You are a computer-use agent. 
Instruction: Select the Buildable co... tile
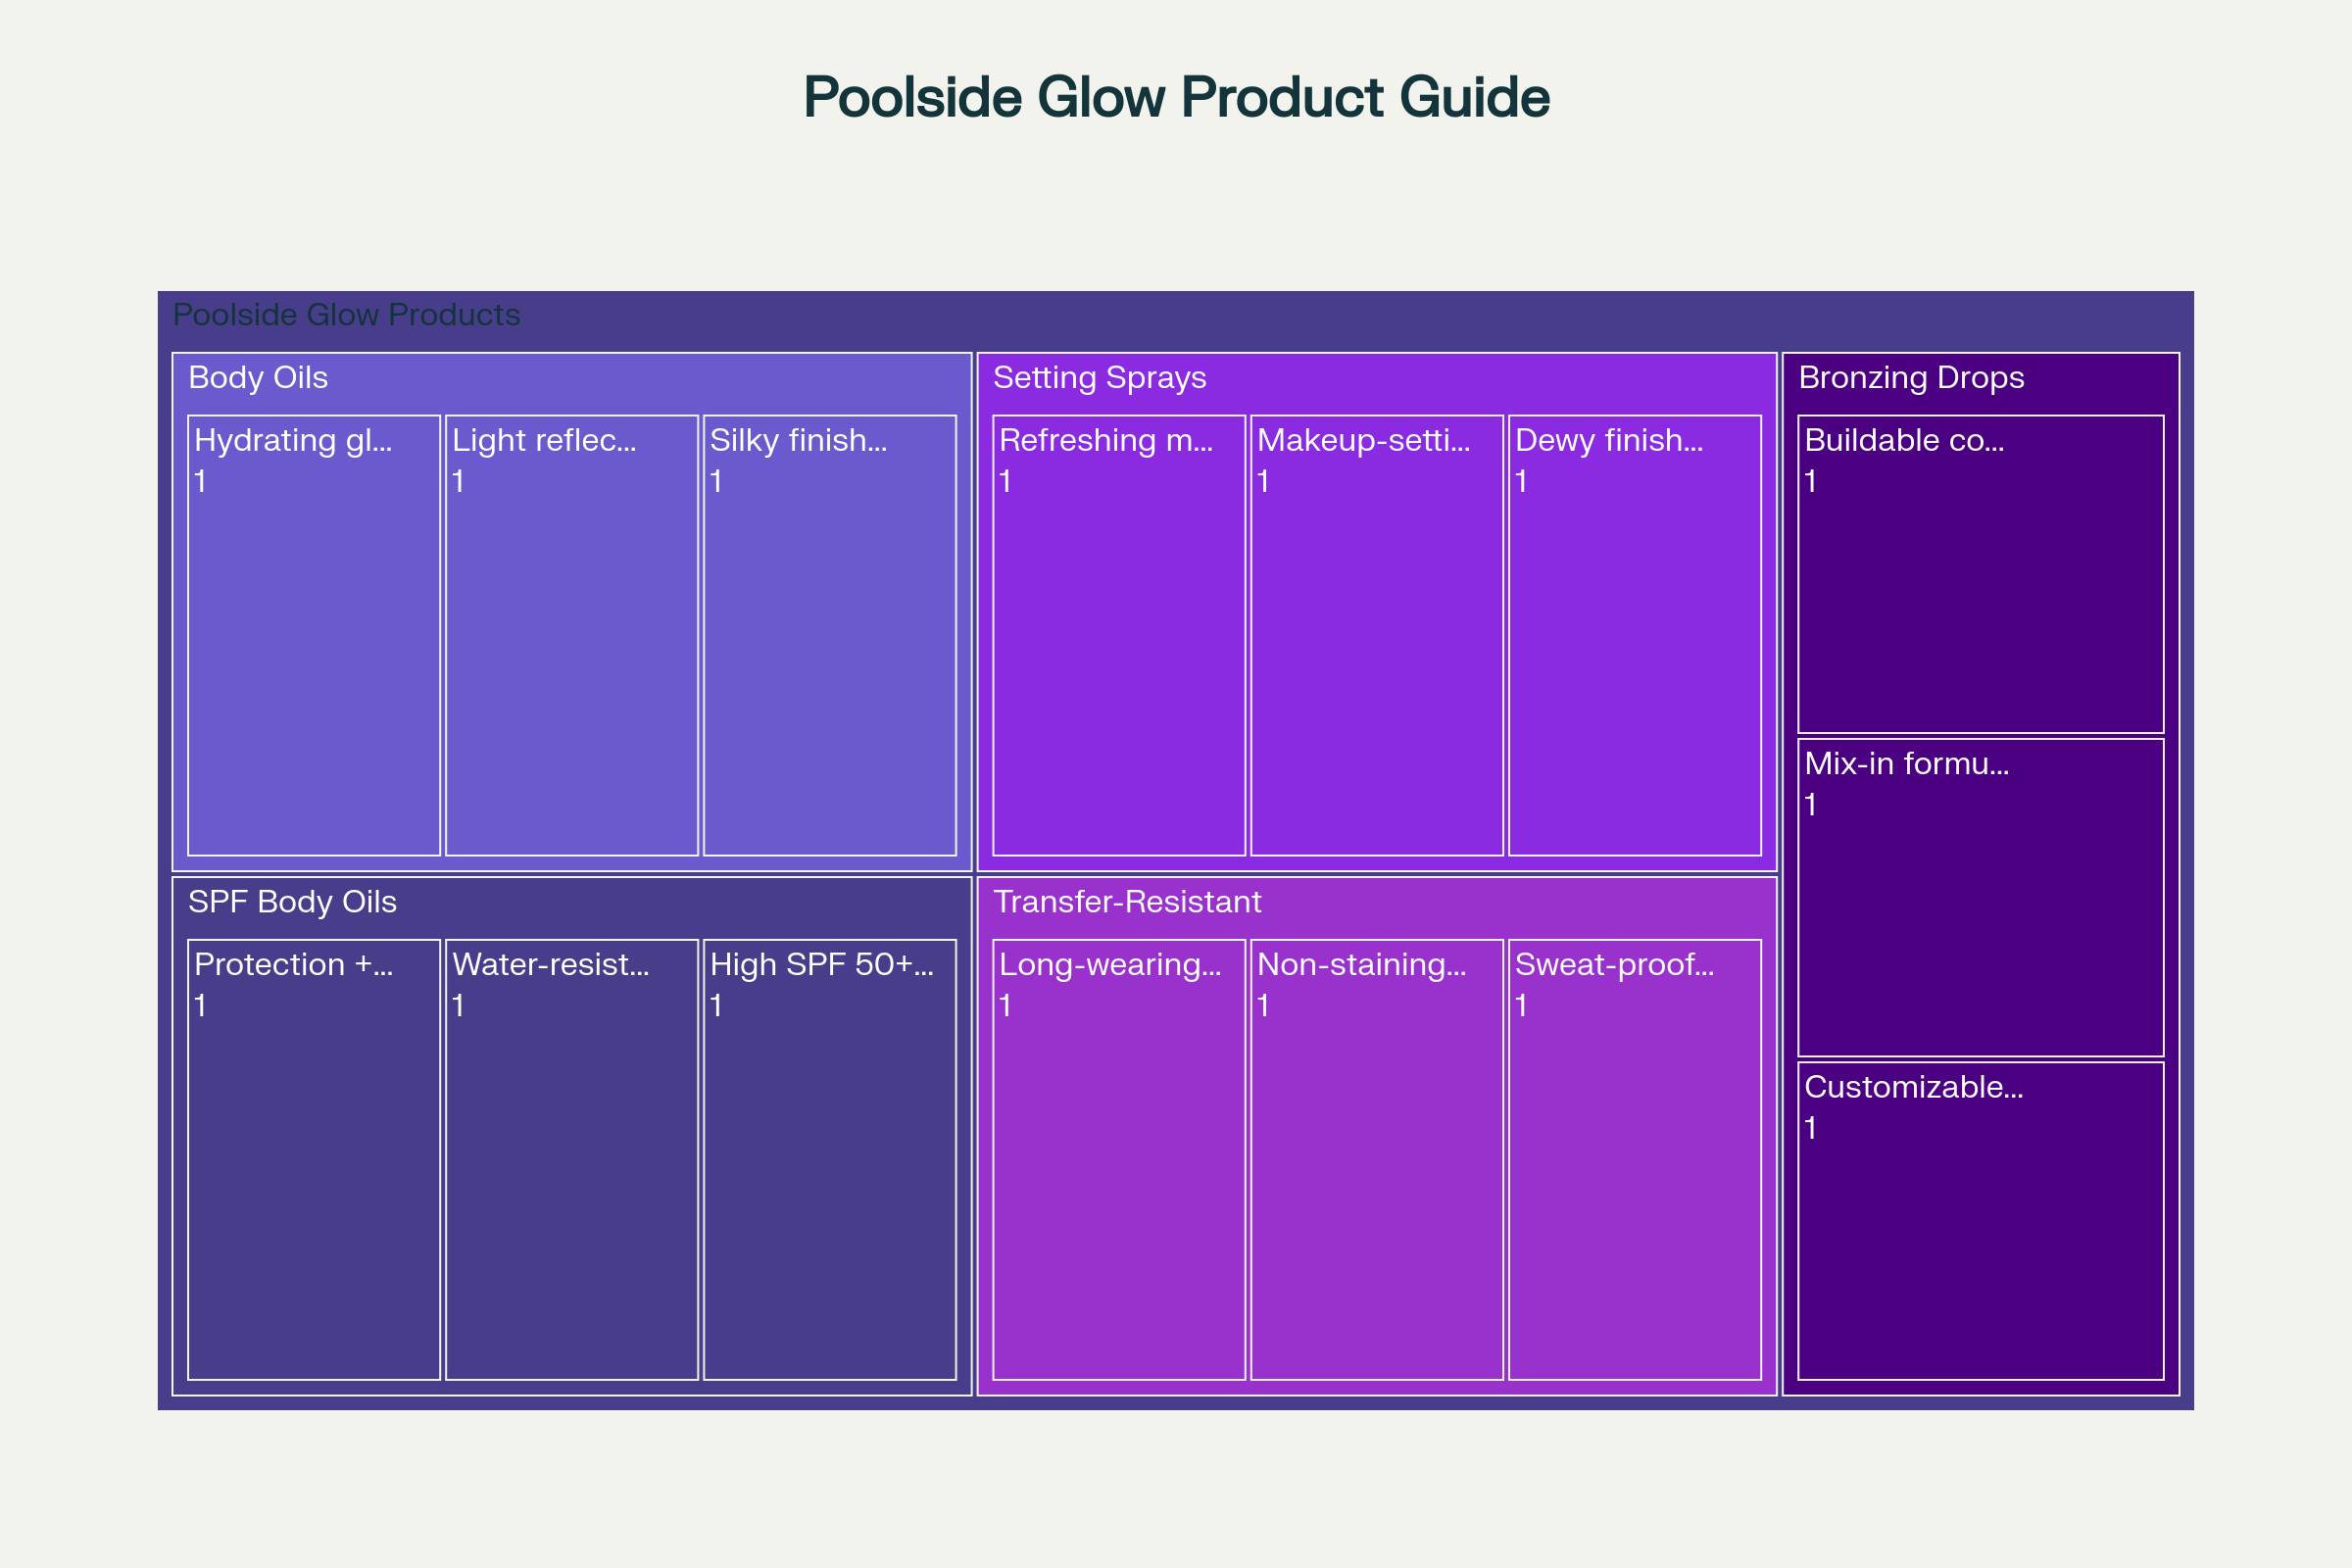[1981, 574]
